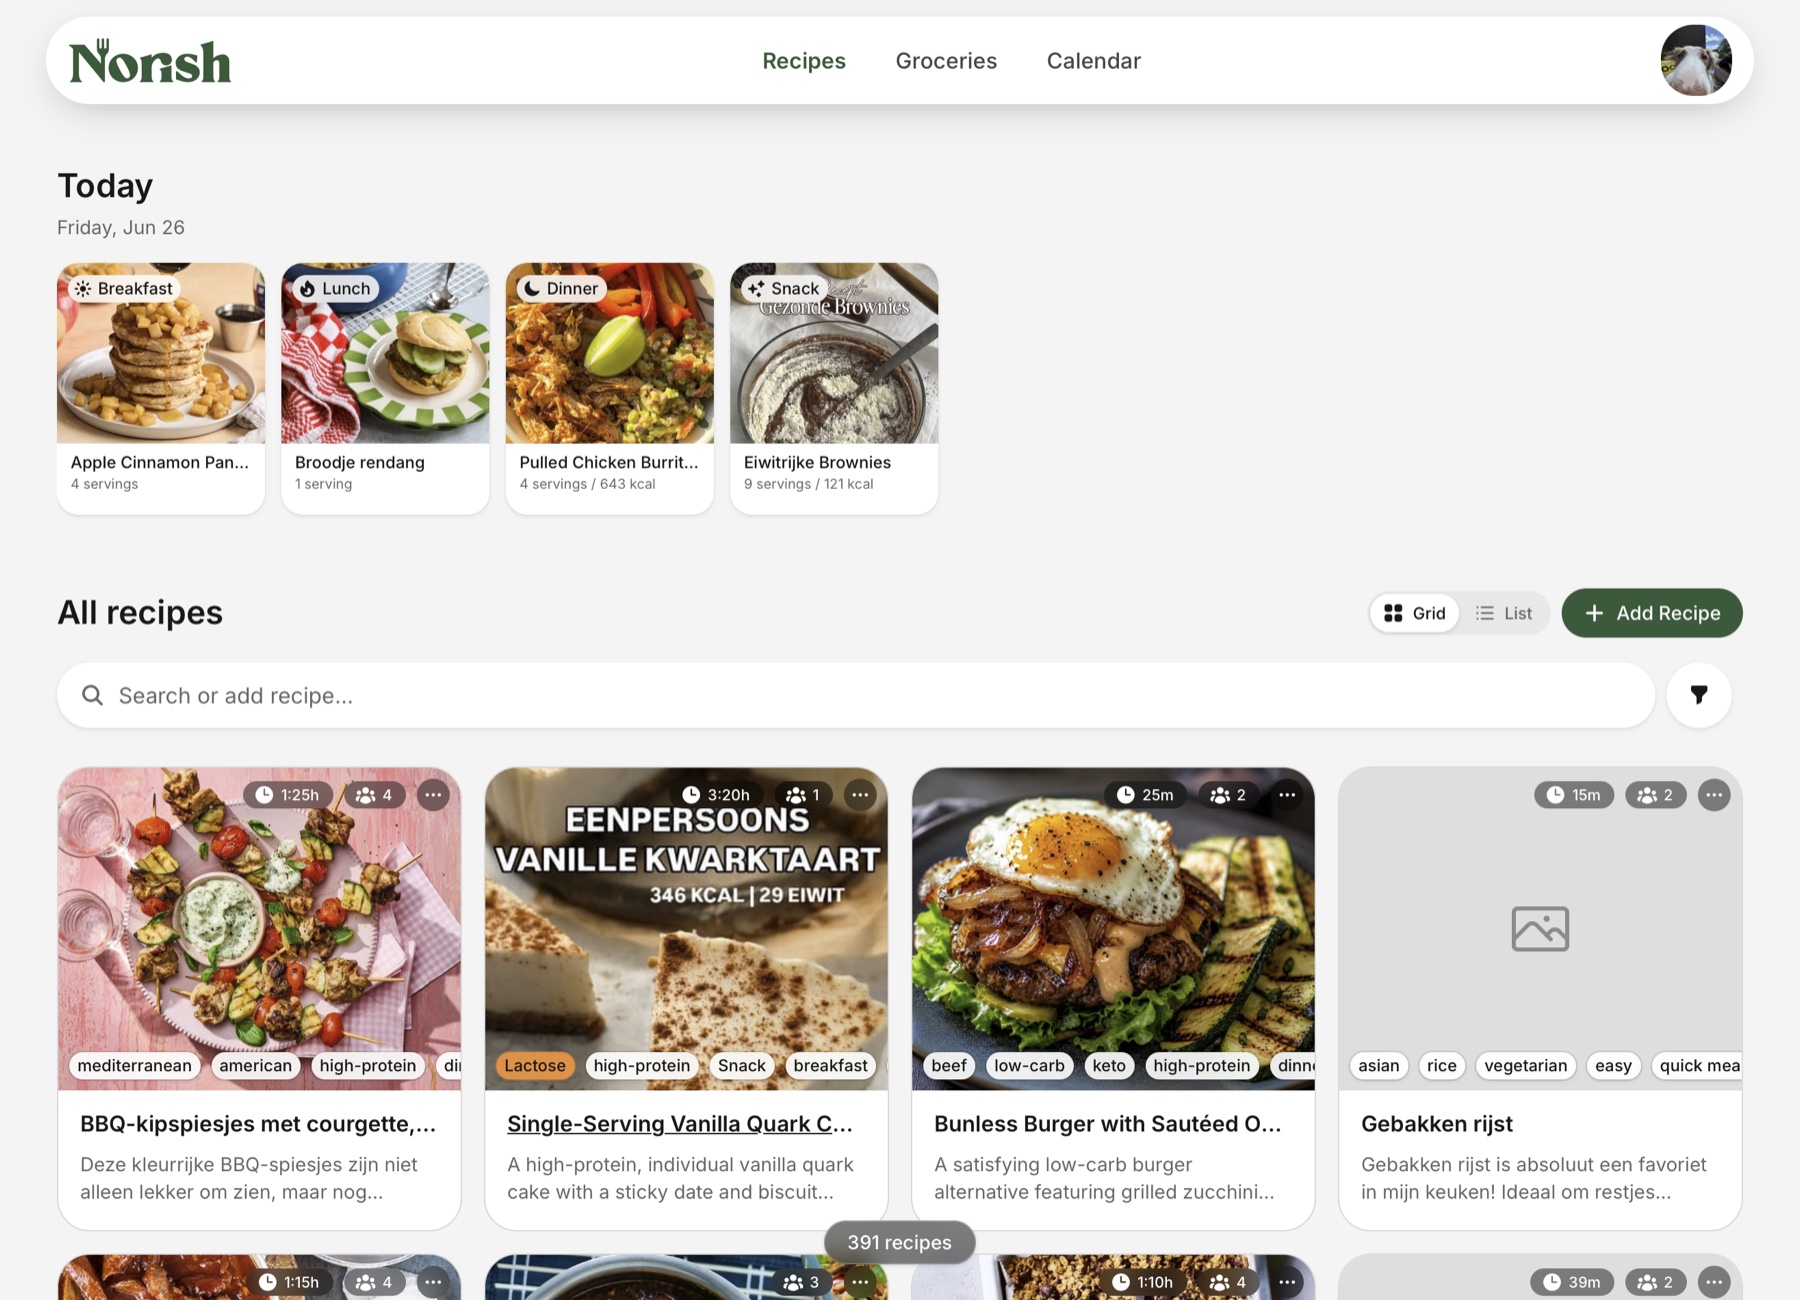Image resolution: width=1800 pixels, height=1300 pixels.
Task: Focus the Search or add recipe field
Action: click(x=856, y=695)
